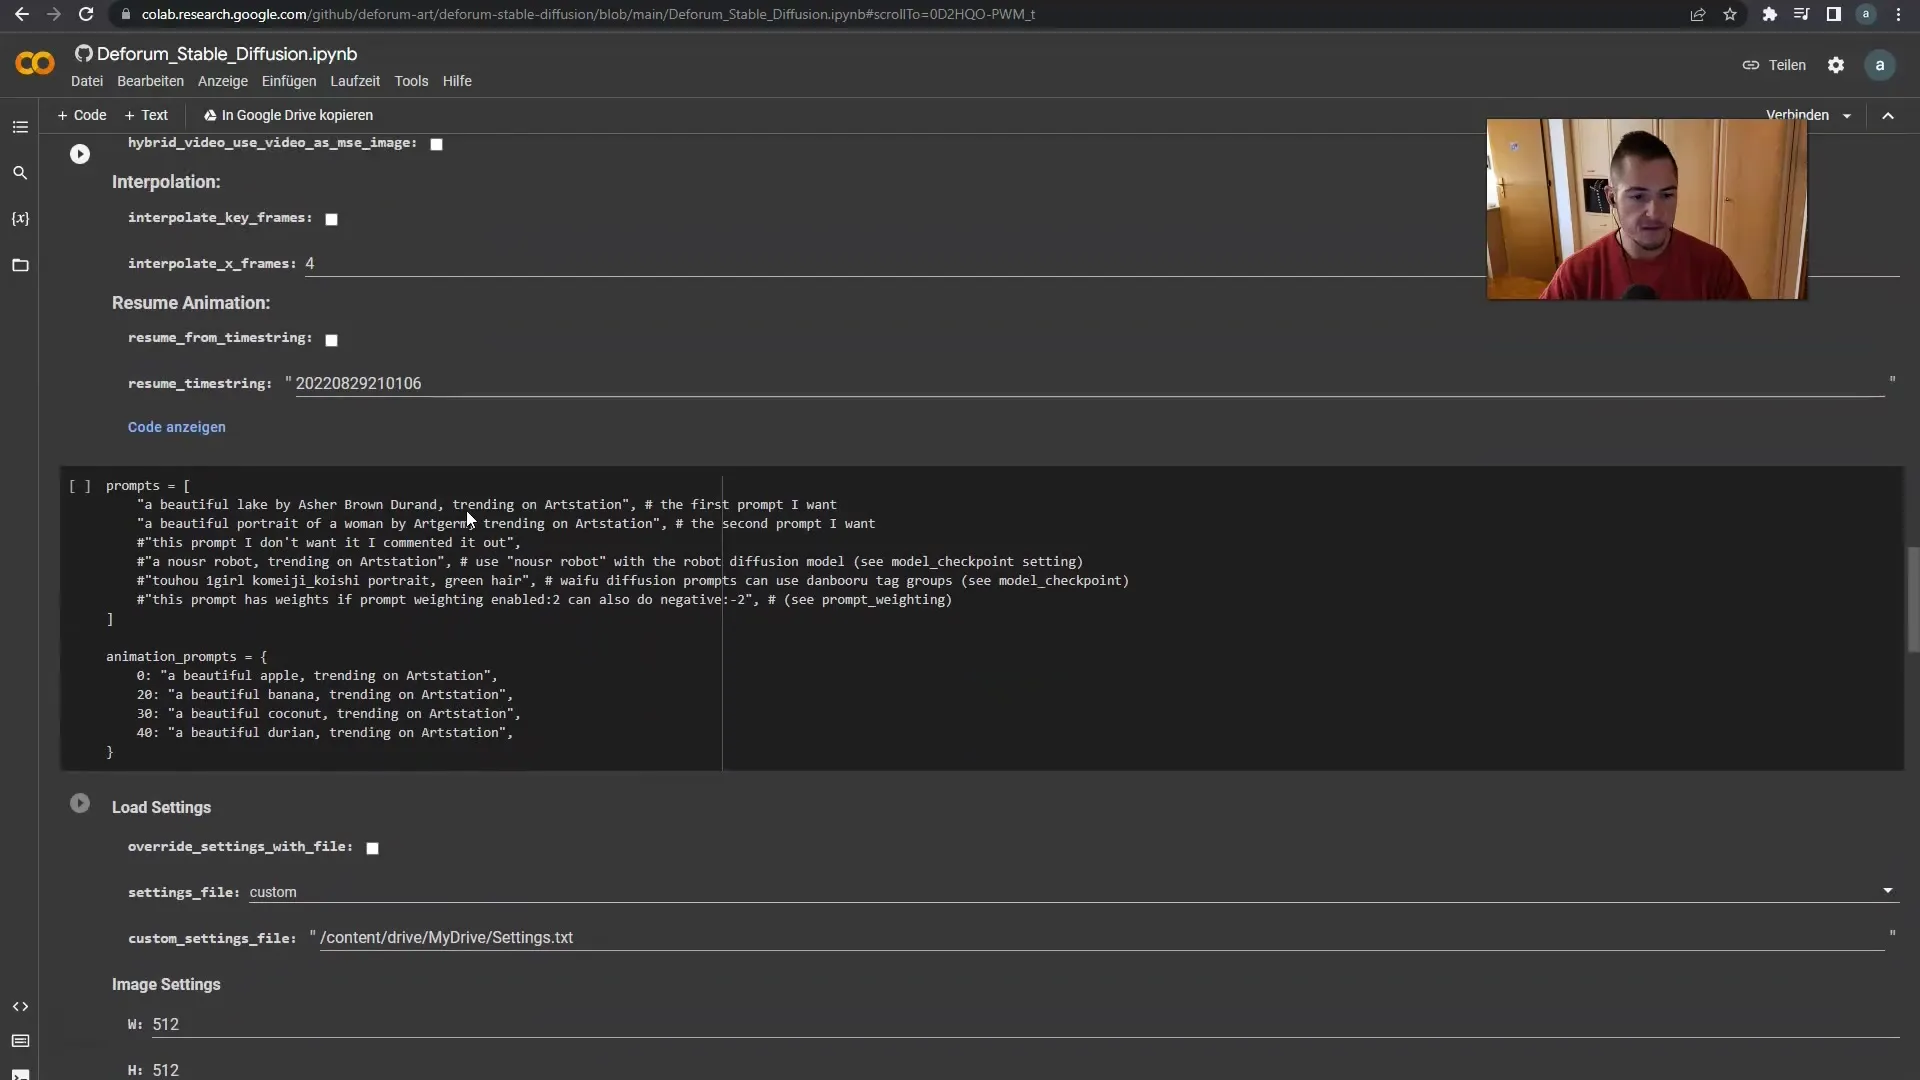Screen dimensions: 1920x1080
Task: Open the Anzeige menu
Action: (x=223, y=81)
